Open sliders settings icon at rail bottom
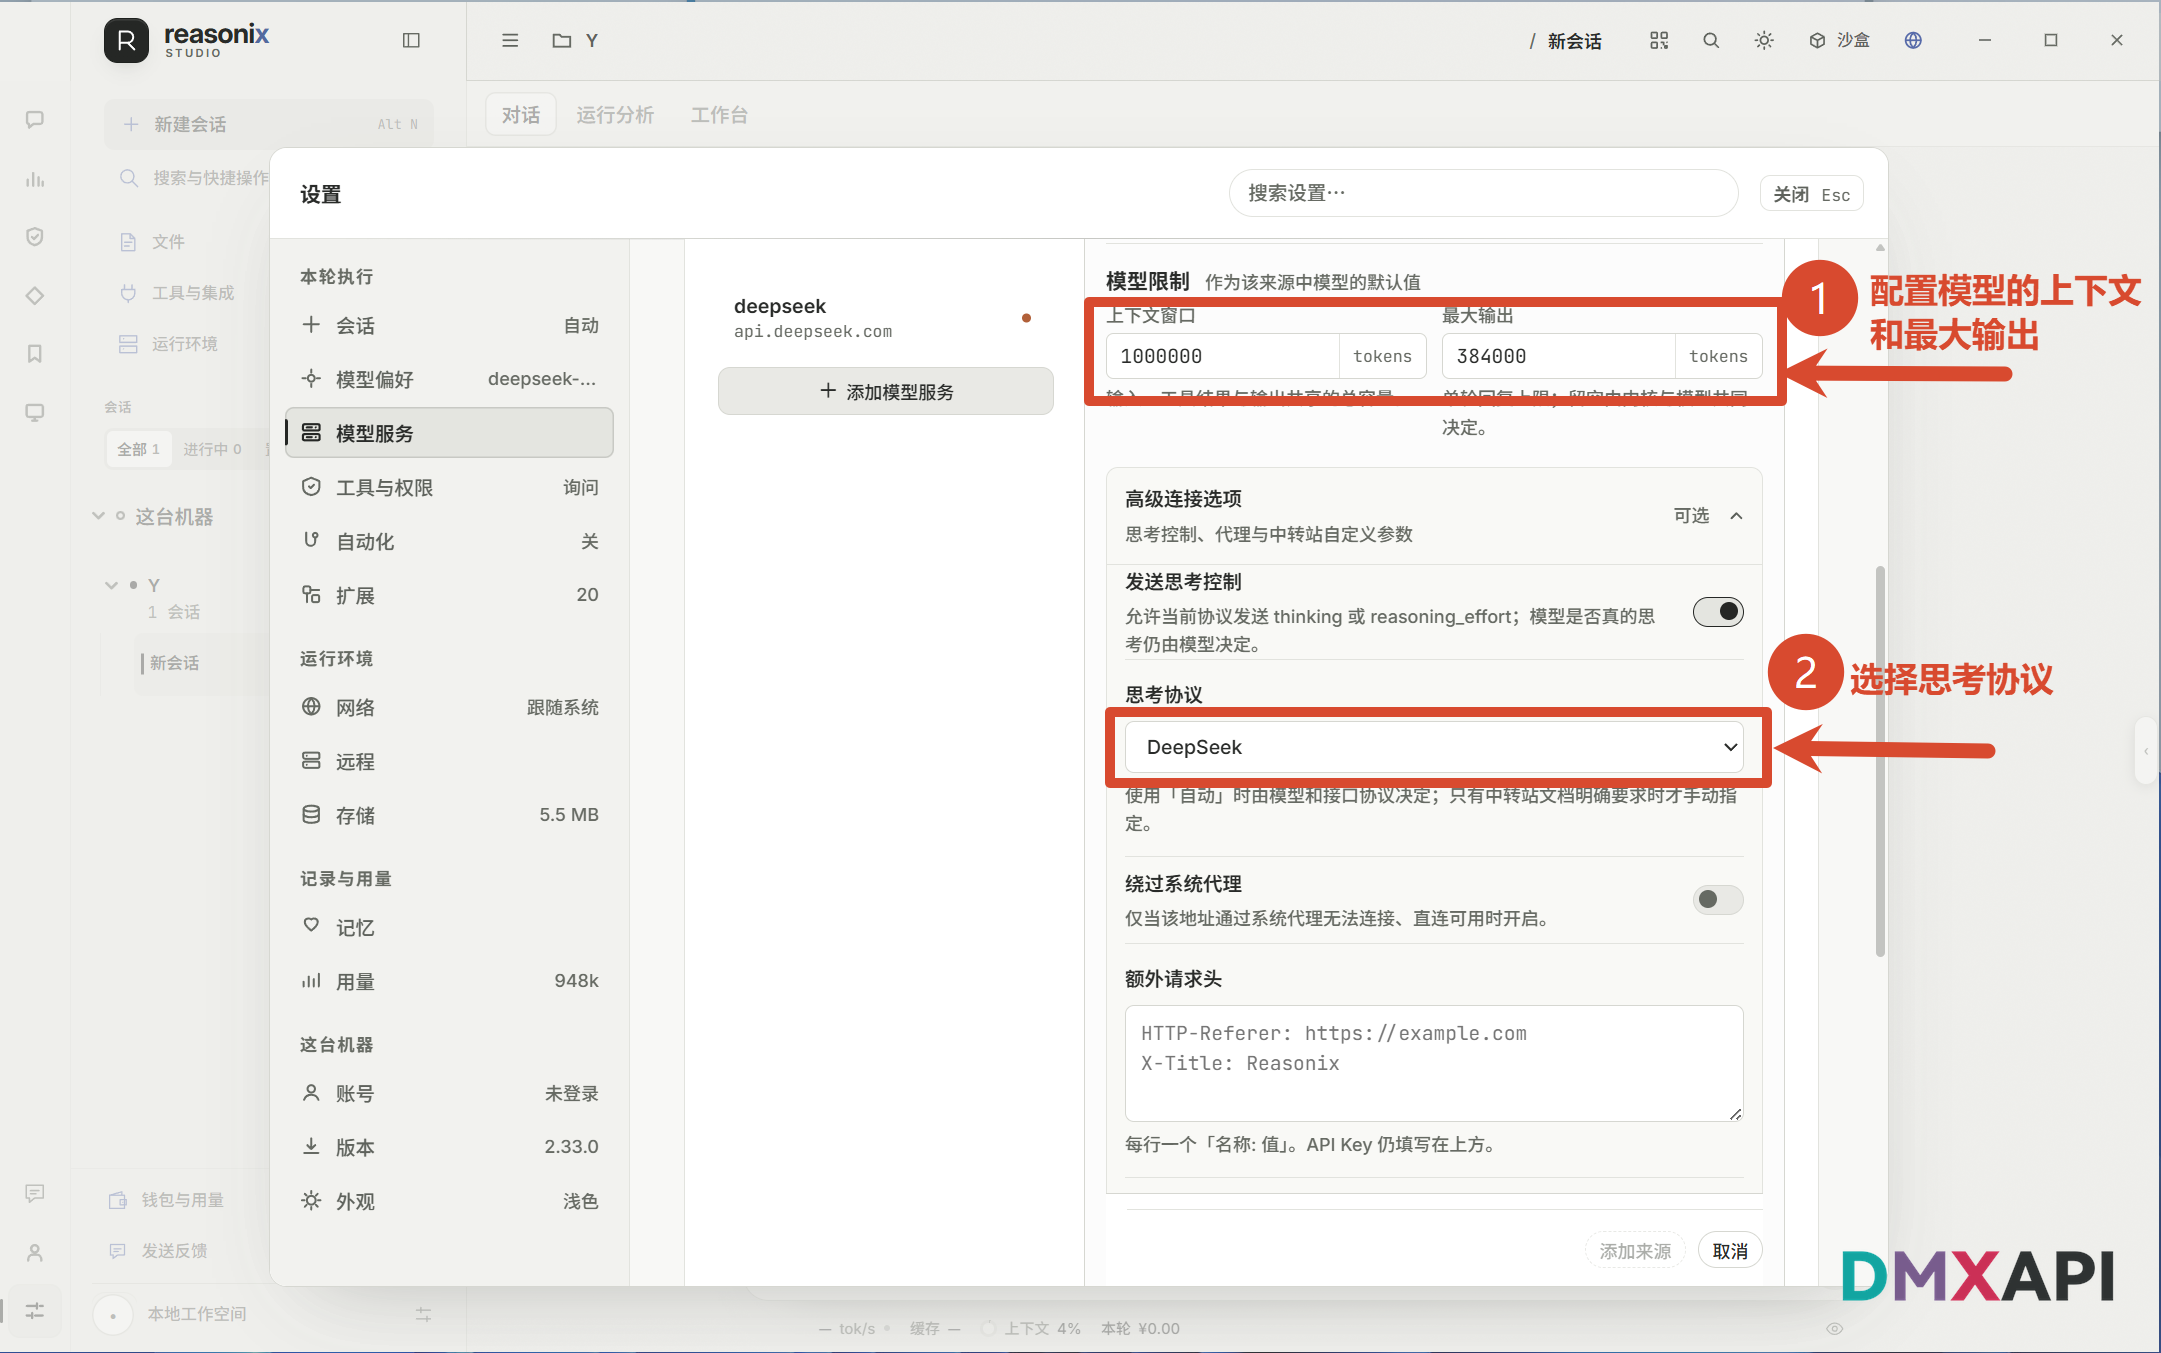The height and width of the screenshot is (1353, 2161). click(x=35, y=1311)
